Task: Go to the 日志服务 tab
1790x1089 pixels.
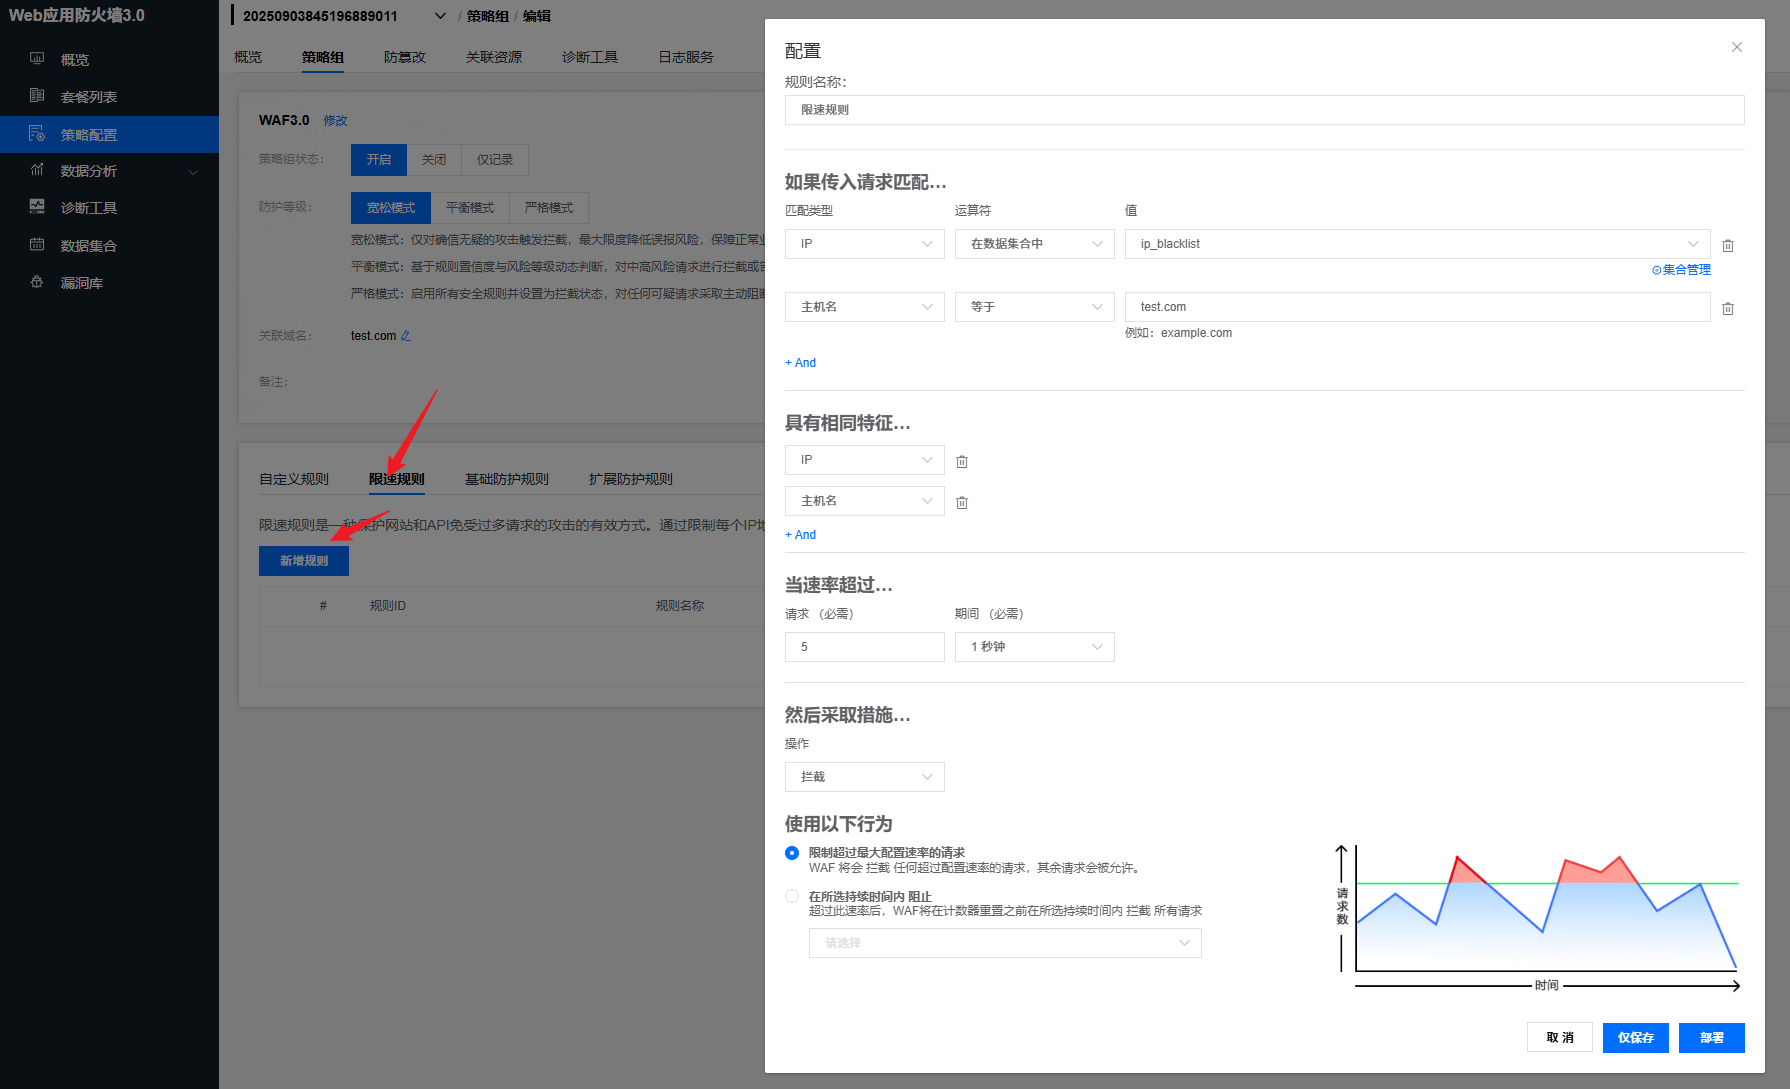Action: (x=685, y=57)
